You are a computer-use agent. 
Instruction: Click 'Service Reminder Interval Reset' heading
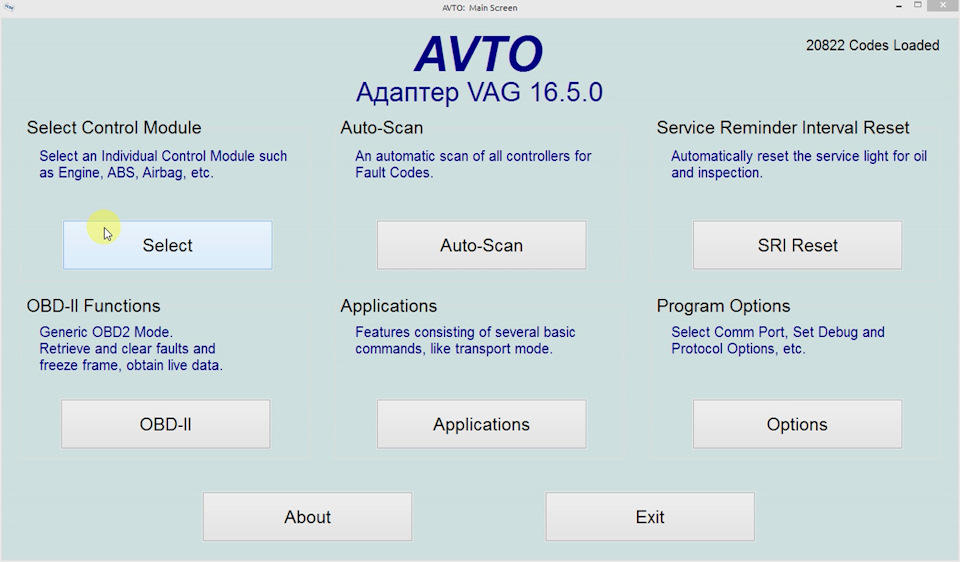tap(783, 127)
